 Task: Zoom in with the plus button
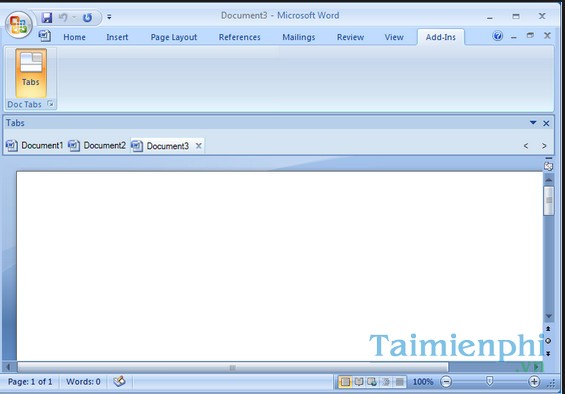pos(534,382)
